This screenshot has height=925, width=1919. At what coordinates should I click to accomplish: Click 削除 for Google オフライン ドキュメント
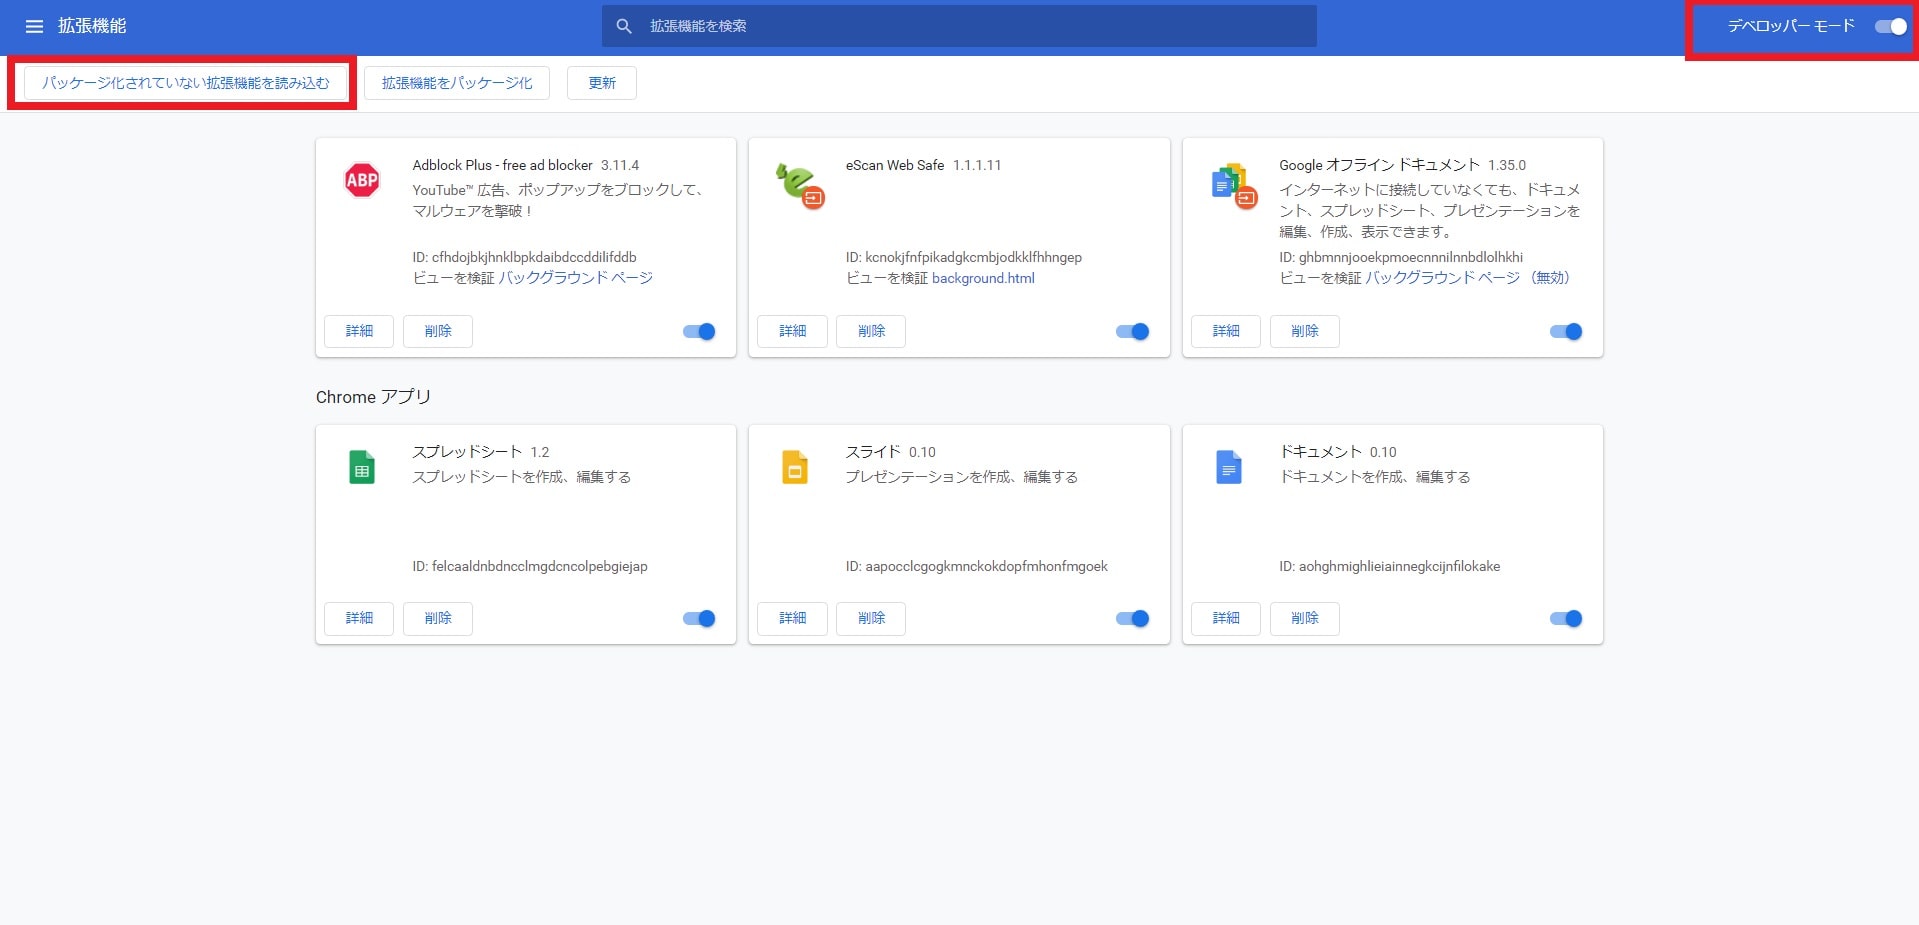click(x=1305, y=331)
